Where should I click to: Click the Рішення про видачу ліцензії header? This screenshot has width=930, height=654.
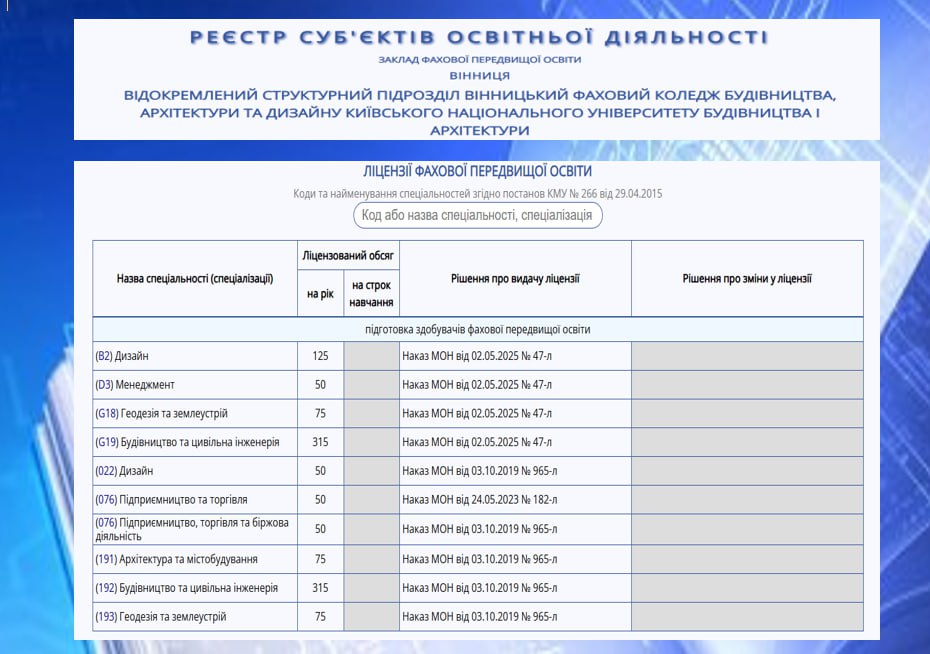[515, 279]
